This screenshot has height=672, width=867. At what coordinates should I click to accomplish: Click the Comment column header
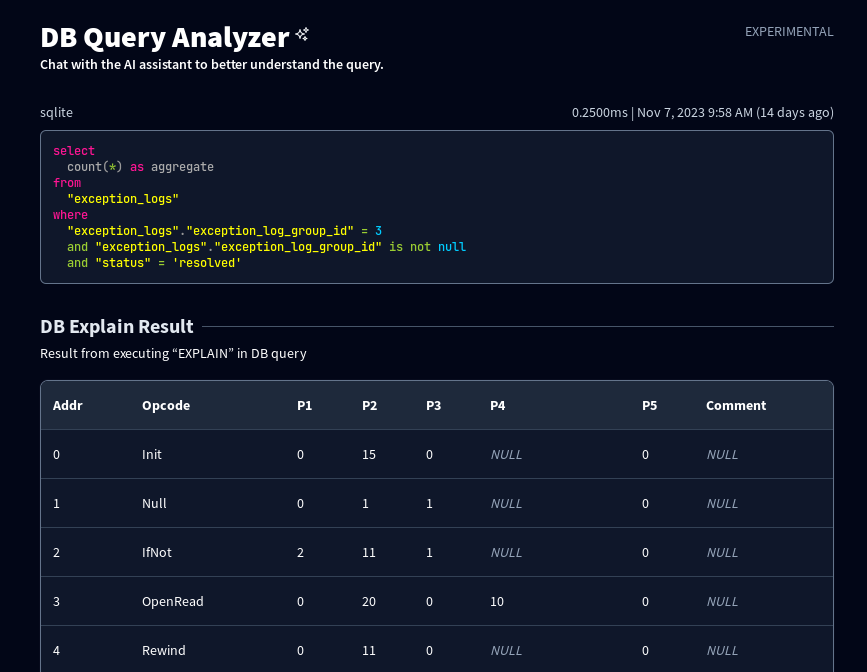pos(736,405)
